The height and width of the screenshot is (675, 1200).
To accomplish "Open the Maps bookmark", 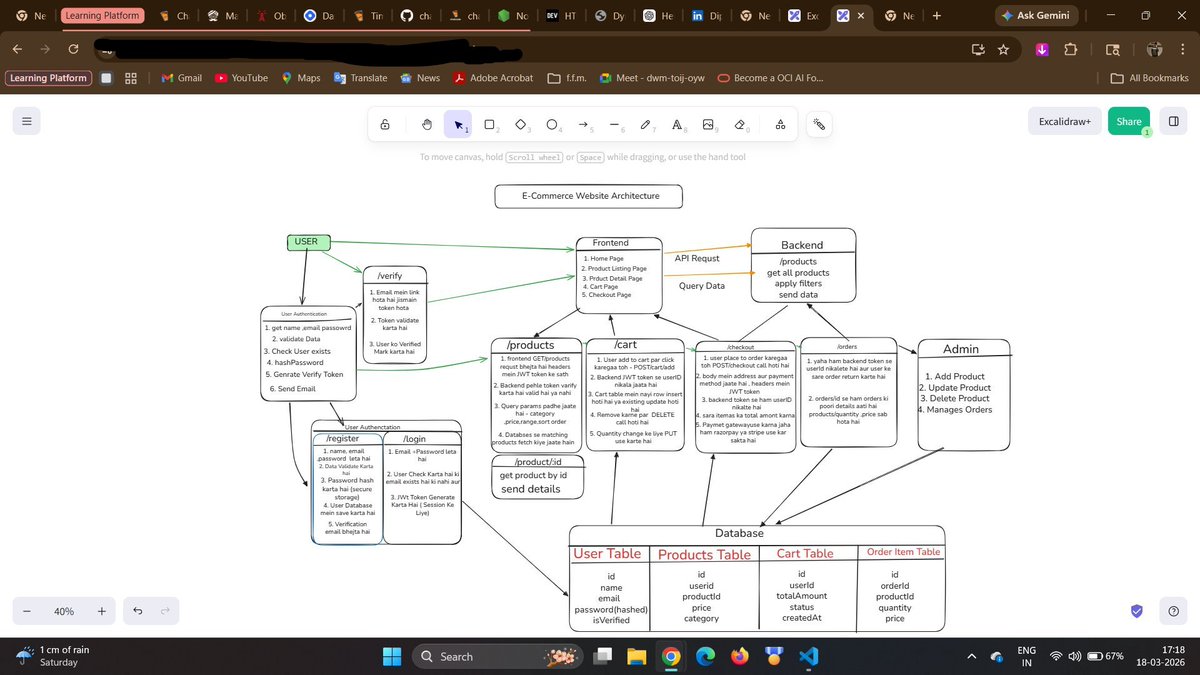I will point(301,78).
